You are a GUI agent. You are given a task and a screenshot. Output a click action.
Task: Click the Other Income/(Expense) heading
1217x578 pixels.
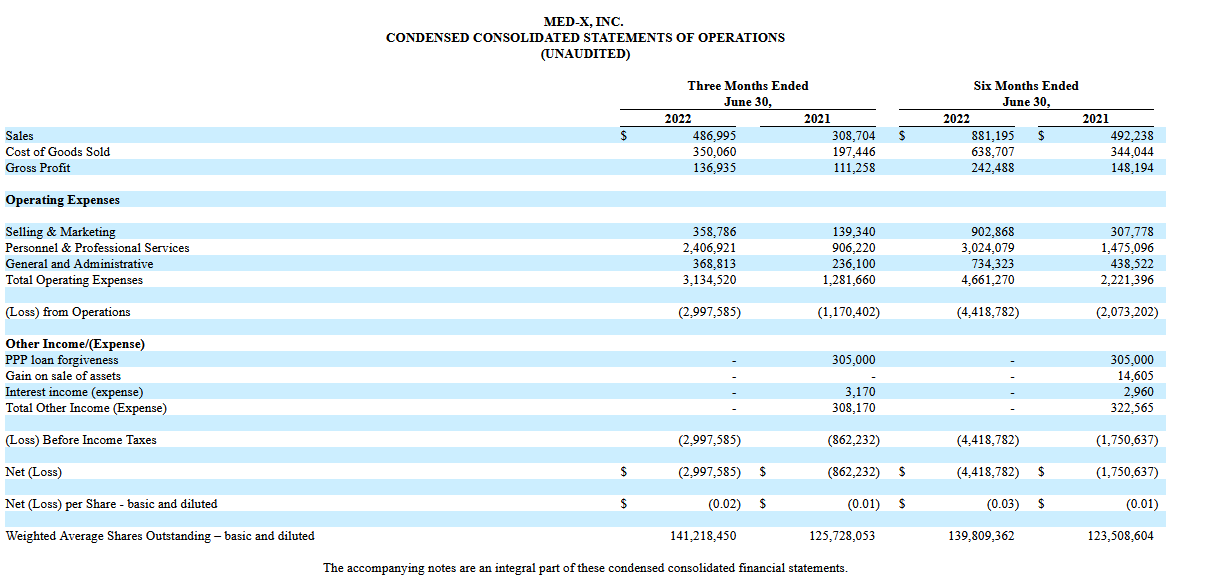coord(75,344)
